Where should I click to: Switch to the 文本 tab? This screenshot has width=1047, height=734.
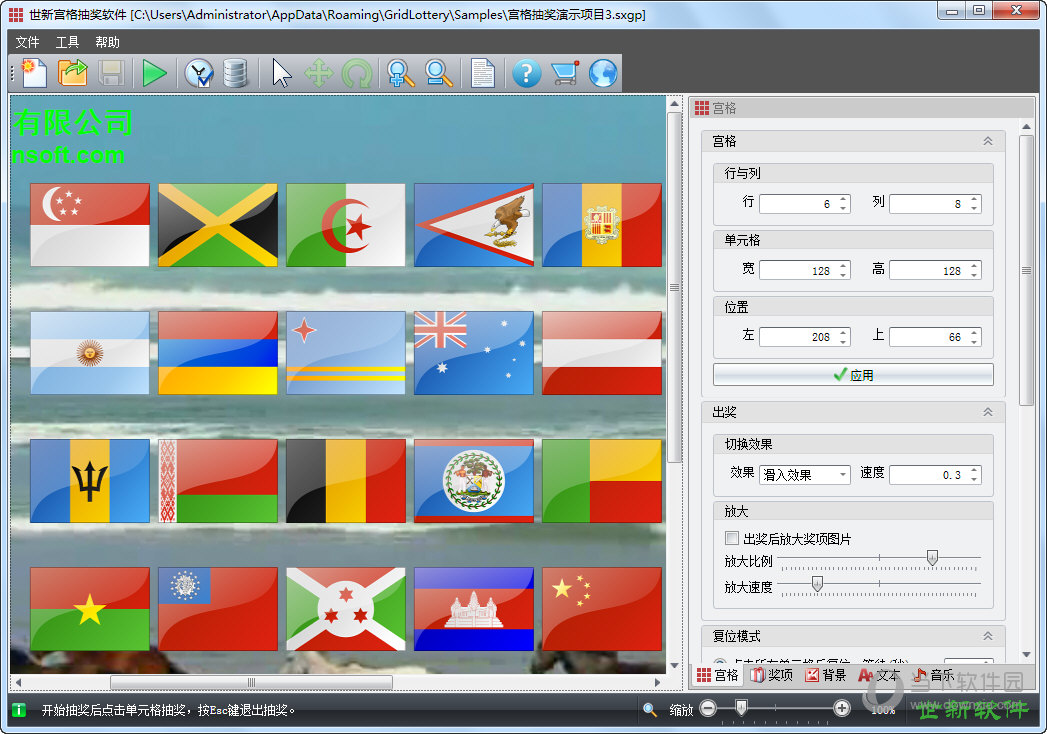(880, 675)
